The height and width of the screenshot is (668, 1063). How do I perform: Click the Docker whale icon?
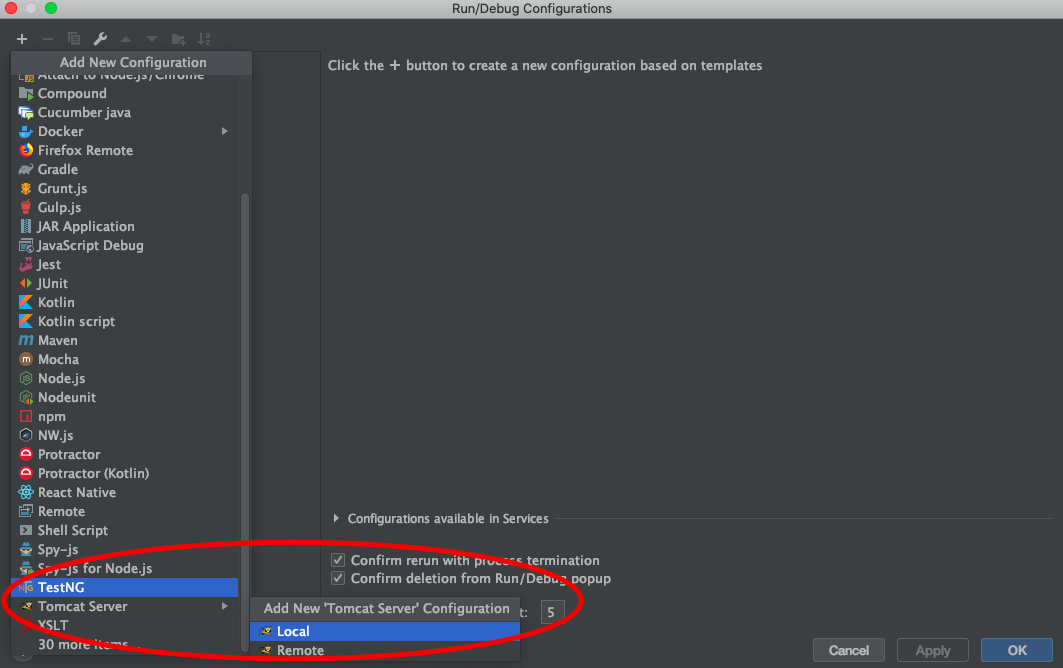tap(26, 132)
